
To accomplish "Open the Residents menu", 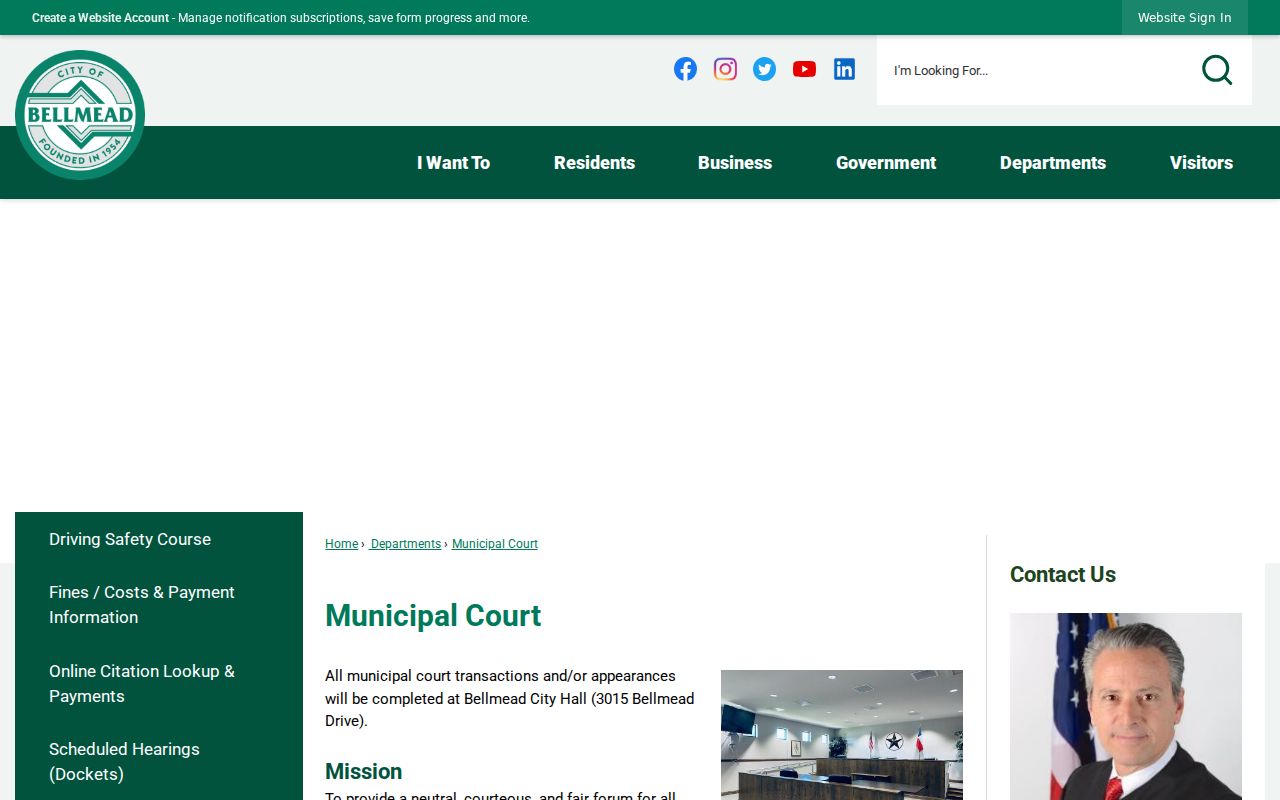I will click(594, 163).
